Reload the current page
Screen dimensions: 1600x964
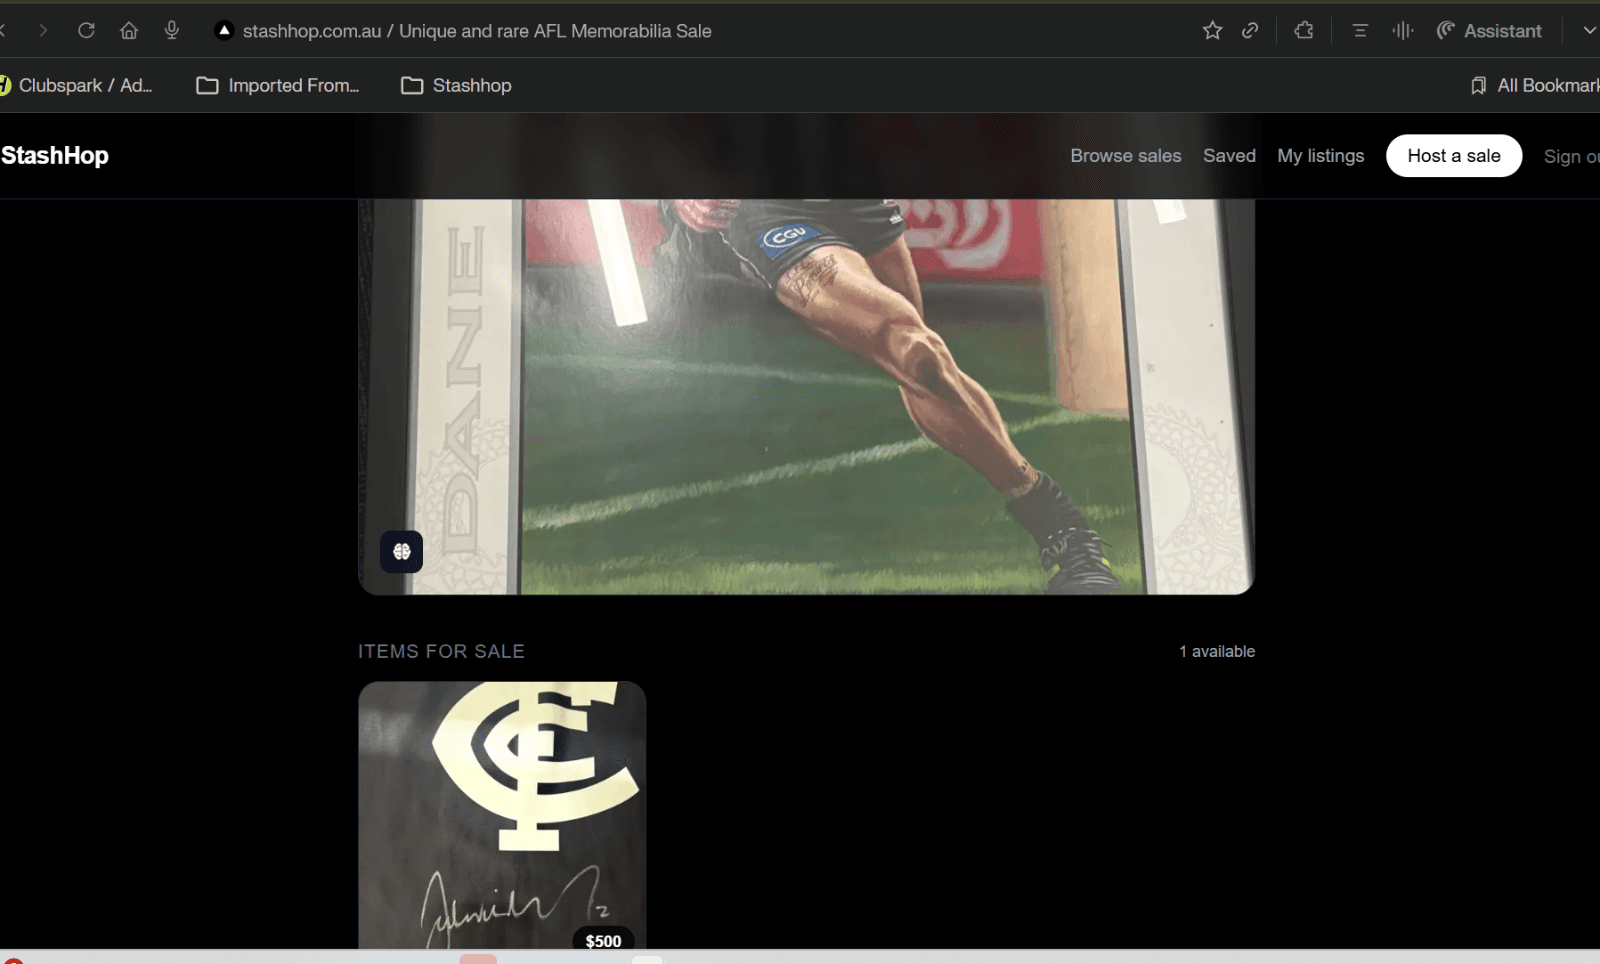[x=86, y=31]
